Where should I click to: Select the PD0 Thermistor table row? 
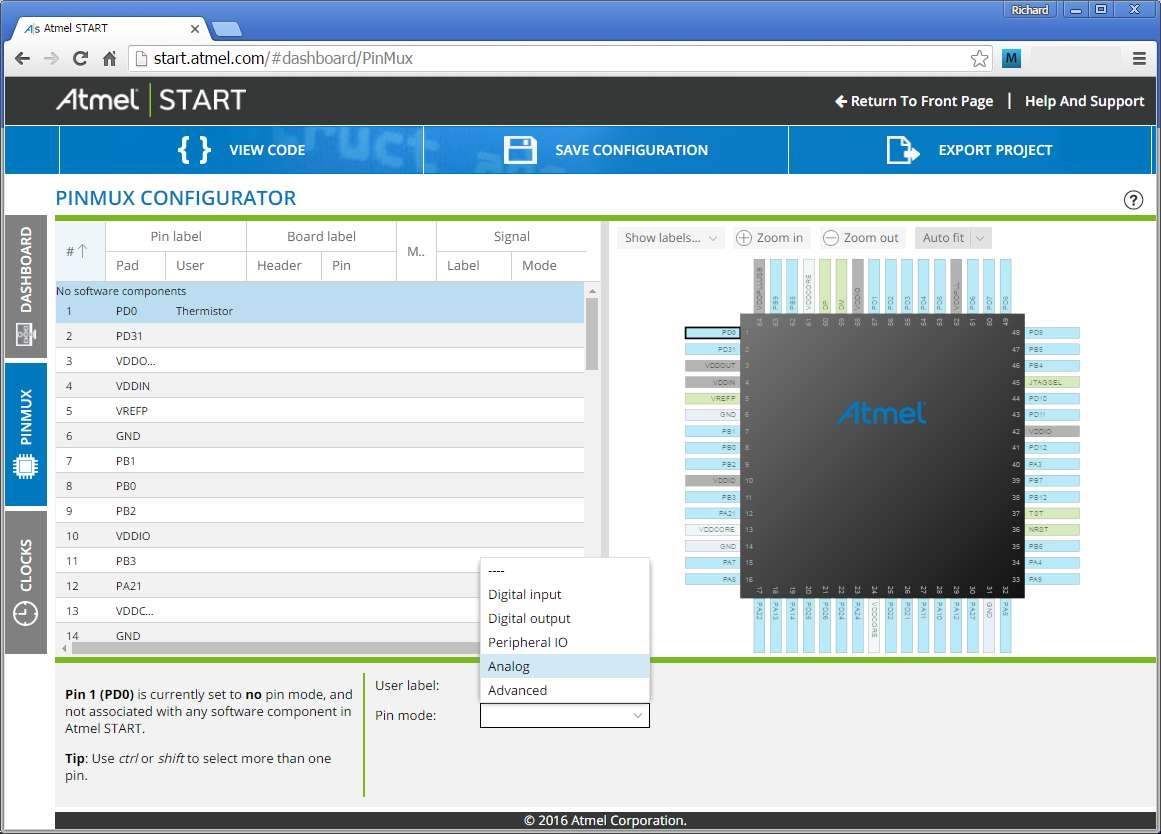(x=320, y=311)
